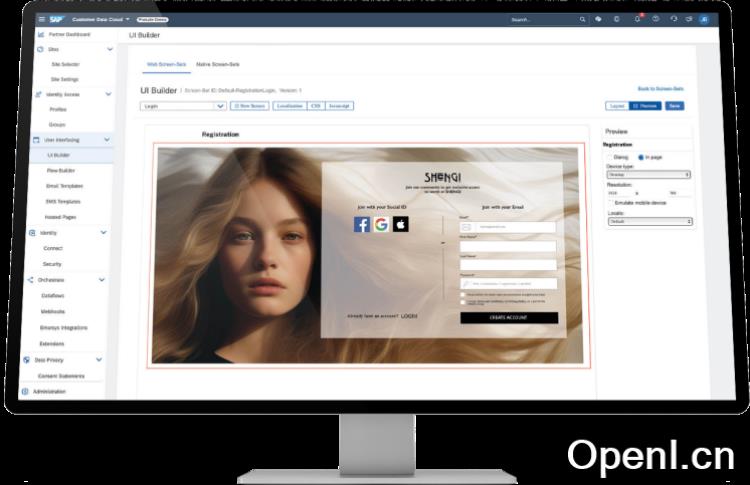Select the Dialog radio option
Image resolution: width=750 pixels, height=485 pixels.
pos(610,157)
